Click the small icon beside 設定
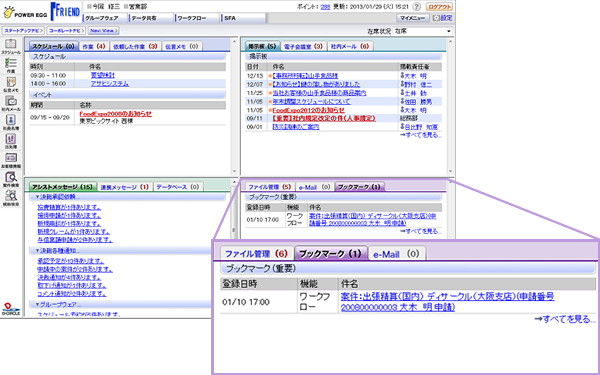 [435, 18]
